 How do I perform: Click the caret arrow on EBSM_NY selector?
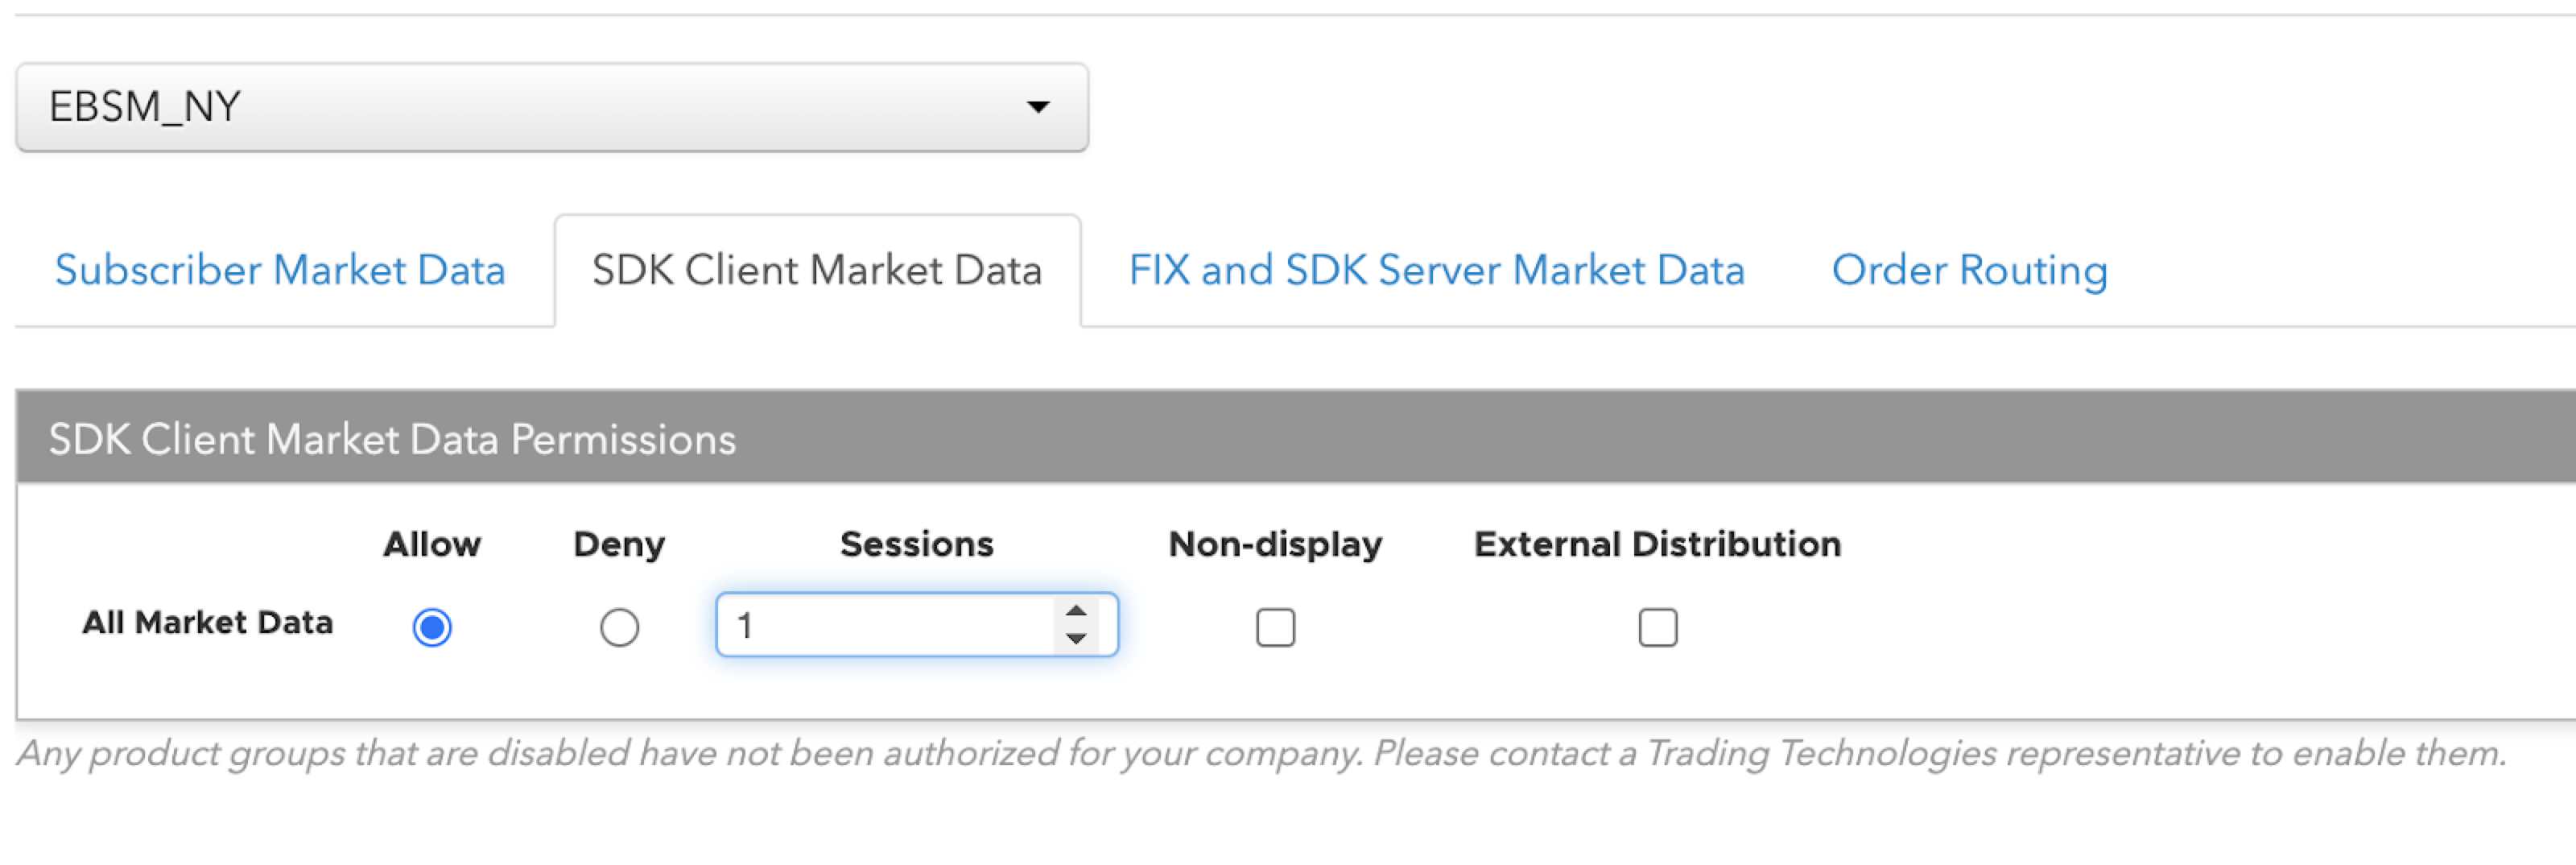pos(1039,107)
